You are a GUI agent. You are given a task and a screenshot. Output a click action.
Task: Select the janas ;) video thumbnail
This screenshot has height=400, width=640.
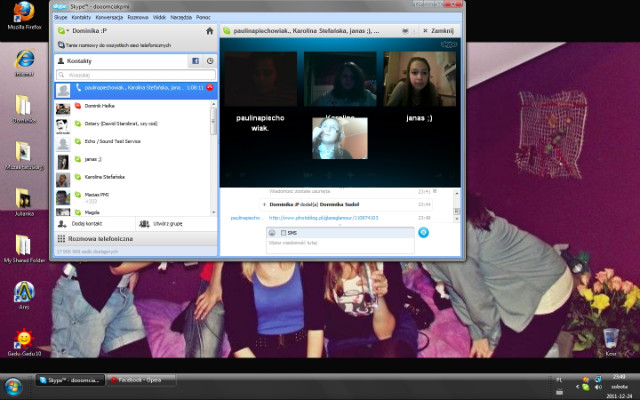point(420,79)
